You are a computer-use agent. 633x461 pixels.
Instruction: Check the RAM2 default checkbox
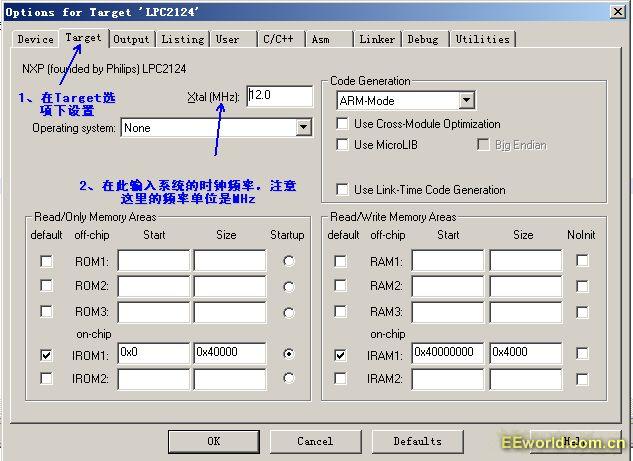click(x=340, y=286)
